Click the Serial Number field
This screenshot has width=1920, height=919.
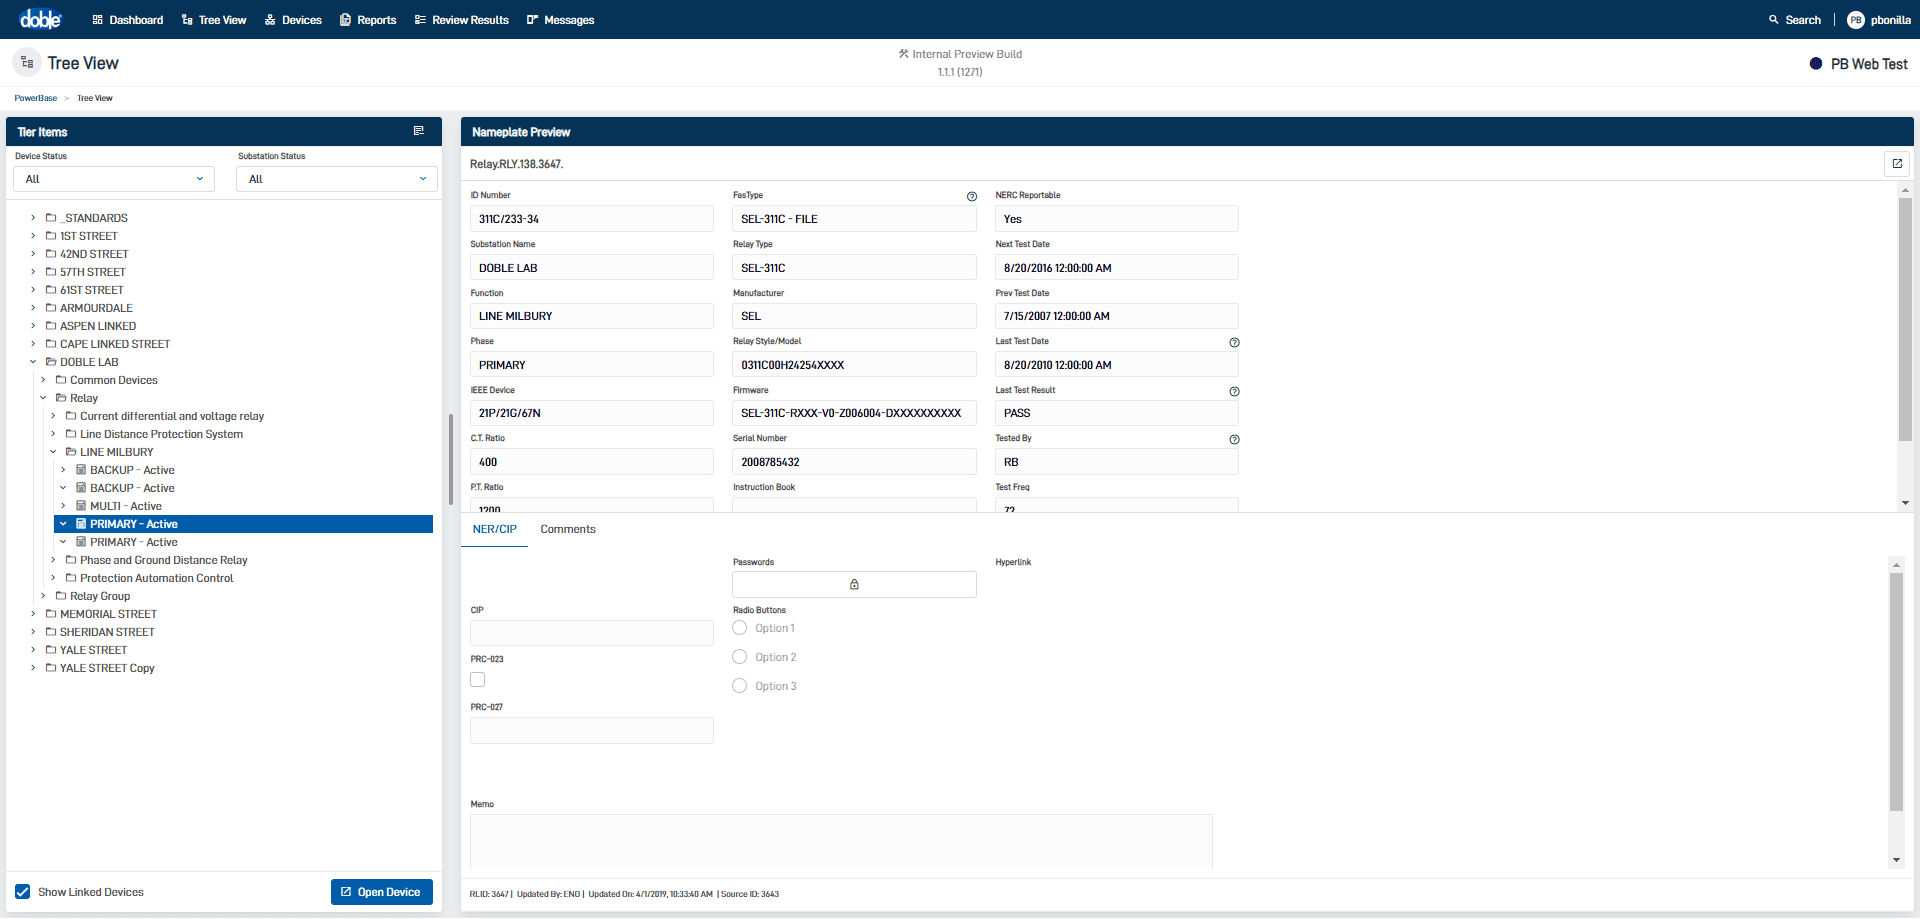854,462
